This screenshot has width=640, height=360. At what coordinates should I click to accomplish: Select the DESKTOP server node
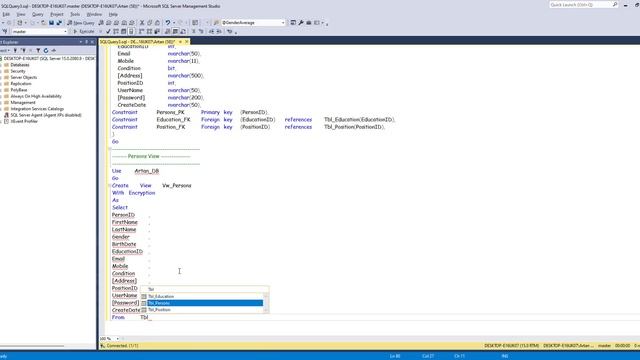(49, 59)
